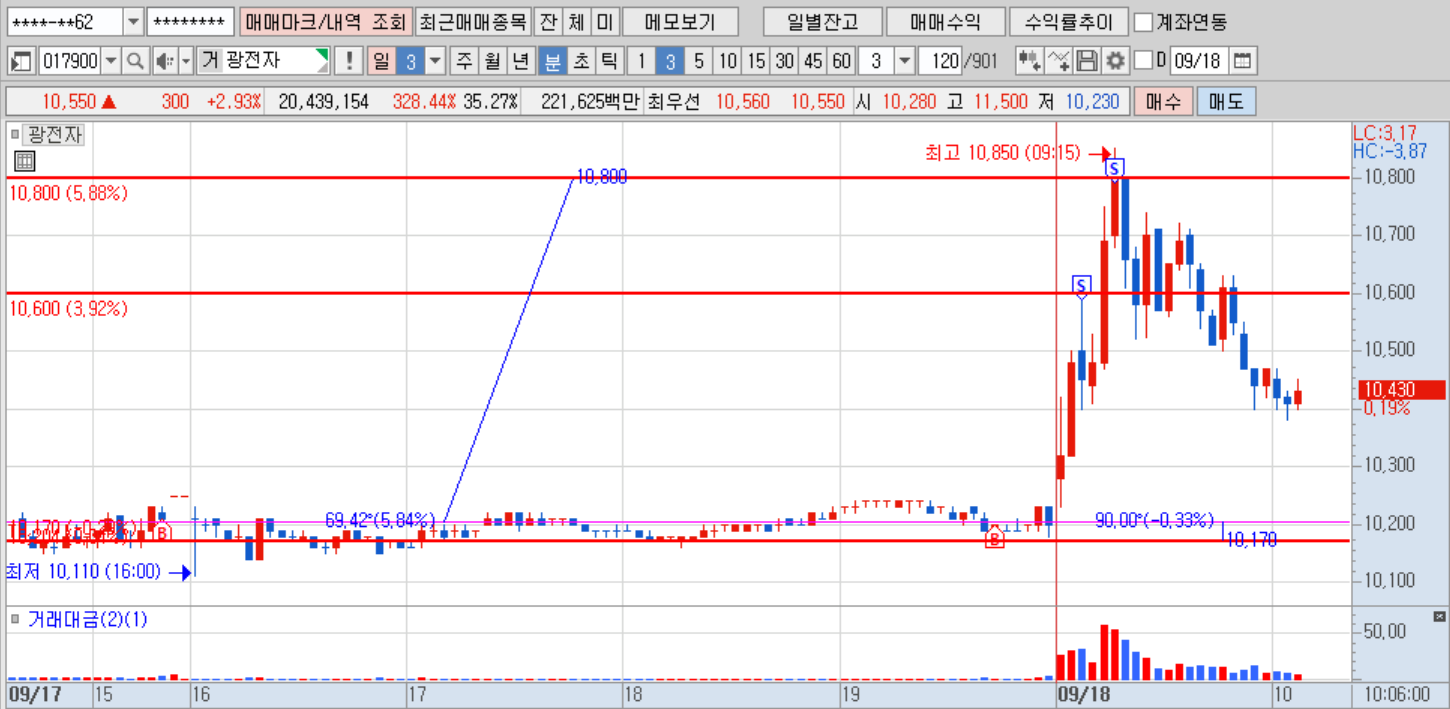Select the 일 daily period toggle

point(381,61)
